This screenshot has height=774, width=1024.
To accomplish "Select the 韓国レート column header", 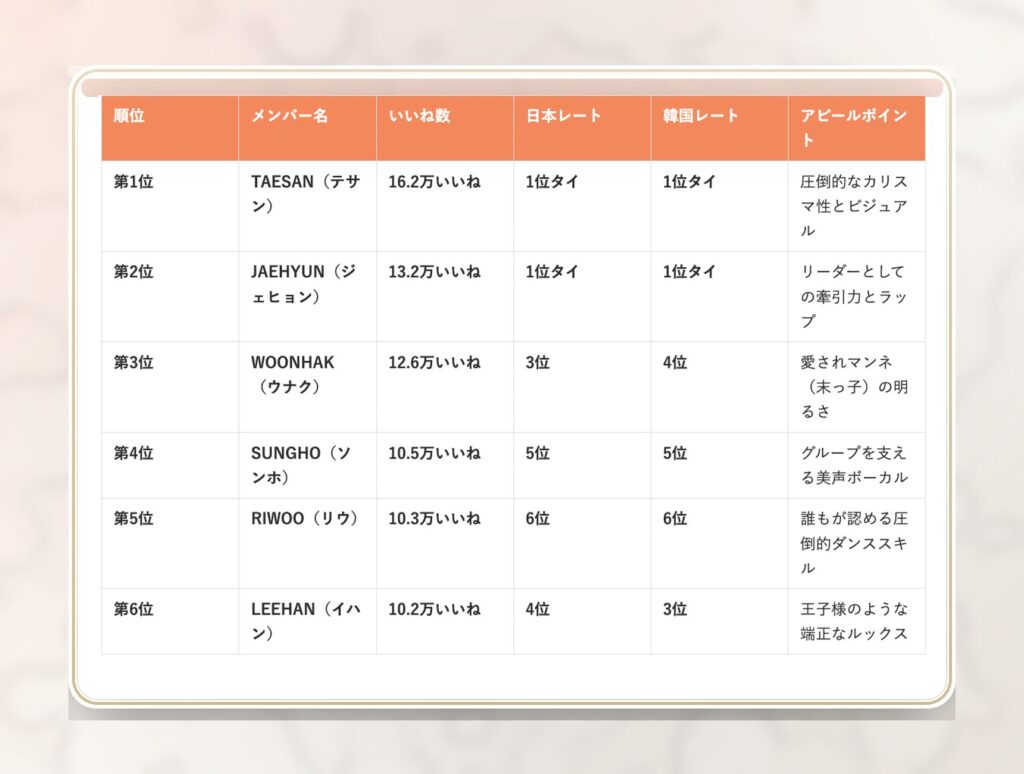I will [701, 116].
